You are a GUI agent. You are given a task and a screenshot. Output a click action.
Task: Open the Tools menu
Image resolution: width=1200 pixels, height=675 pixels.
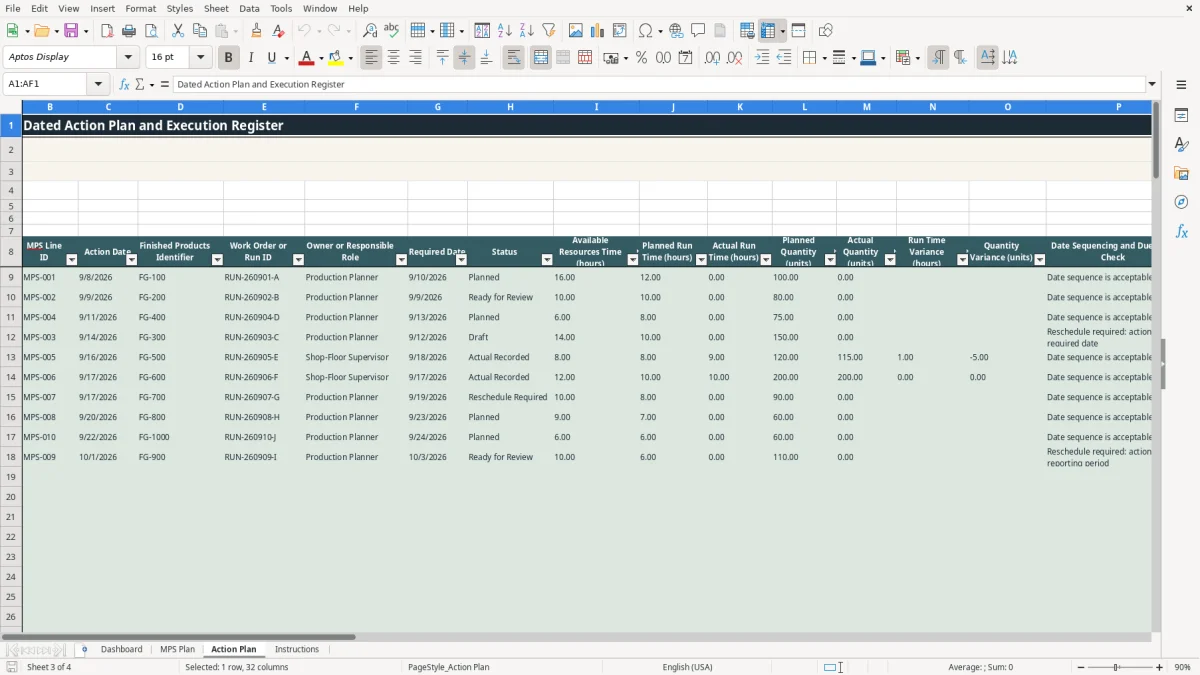281,8
